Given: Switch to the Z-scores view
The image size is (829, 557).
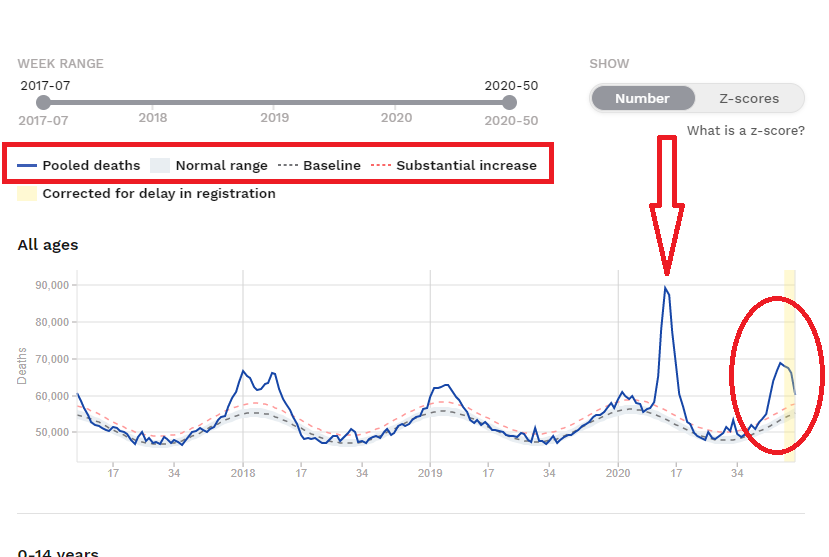Looking at the screenshot, I should (749, 99).
